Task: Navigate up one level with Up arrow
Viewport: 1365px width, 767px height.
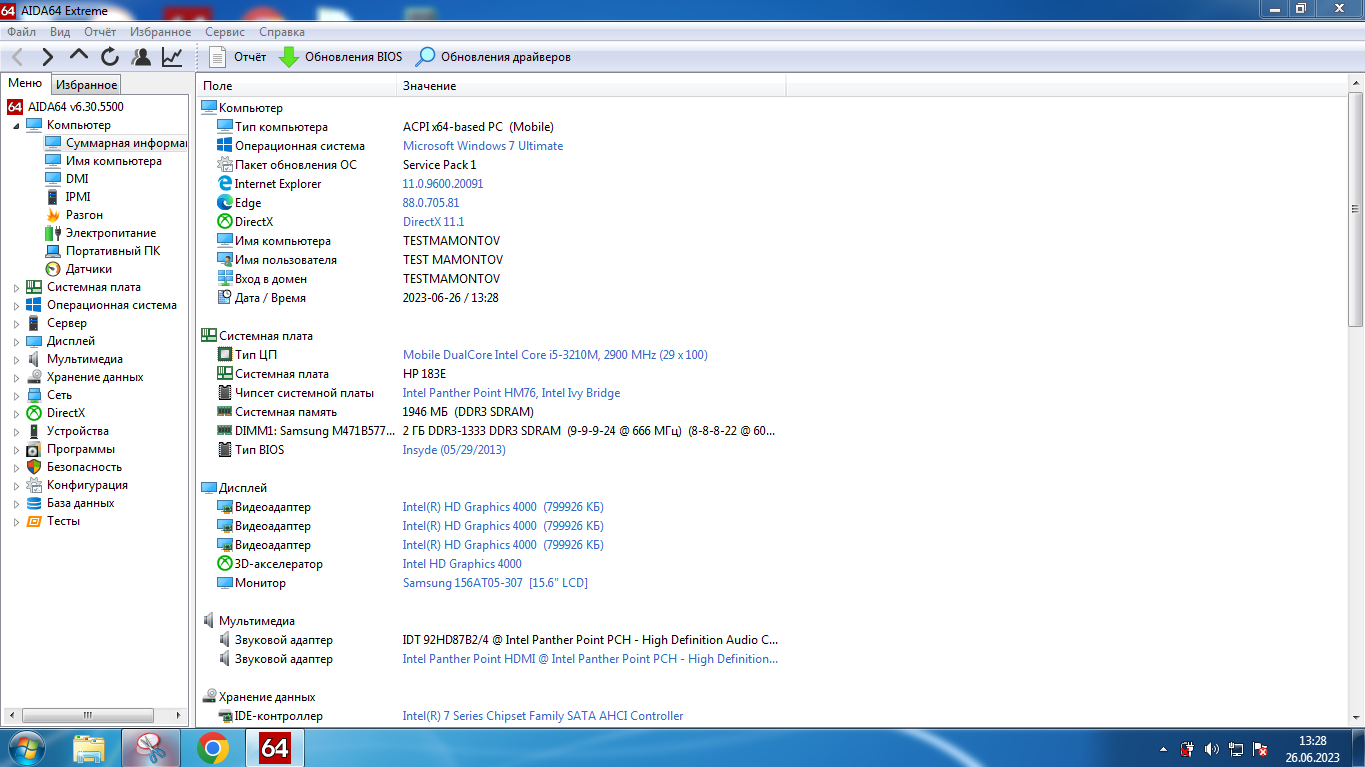Action: tap(79, 57)
